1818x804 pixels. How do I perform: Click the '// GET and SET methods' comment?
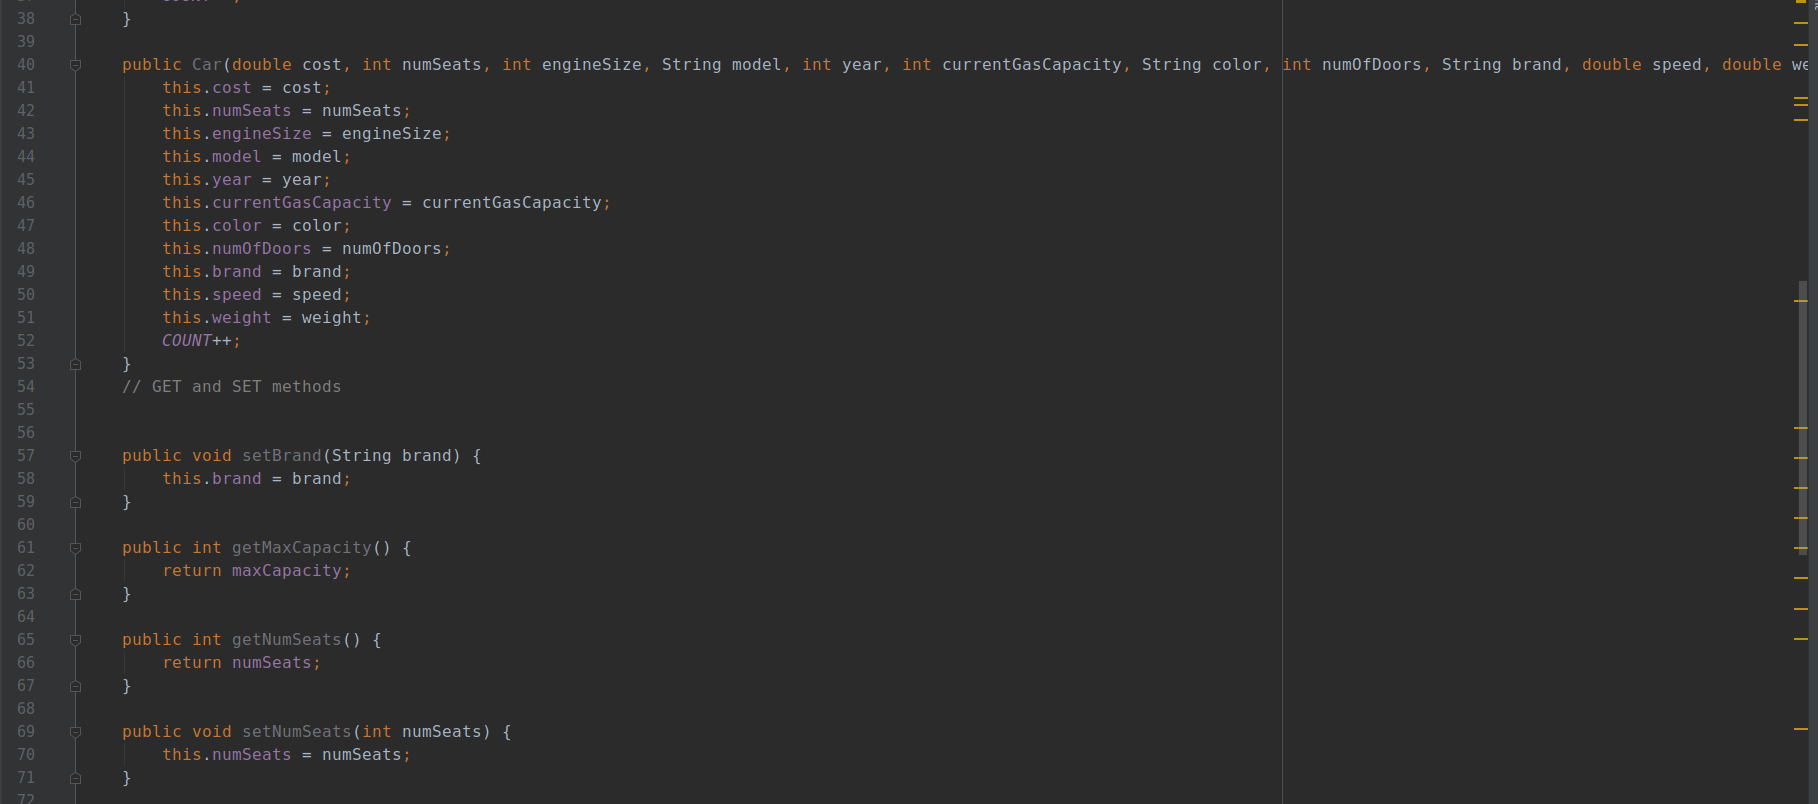pos(232,387)
